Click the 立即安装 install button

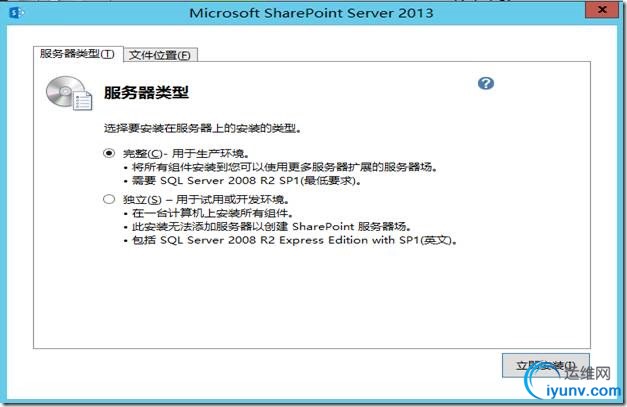click(545, 365)
